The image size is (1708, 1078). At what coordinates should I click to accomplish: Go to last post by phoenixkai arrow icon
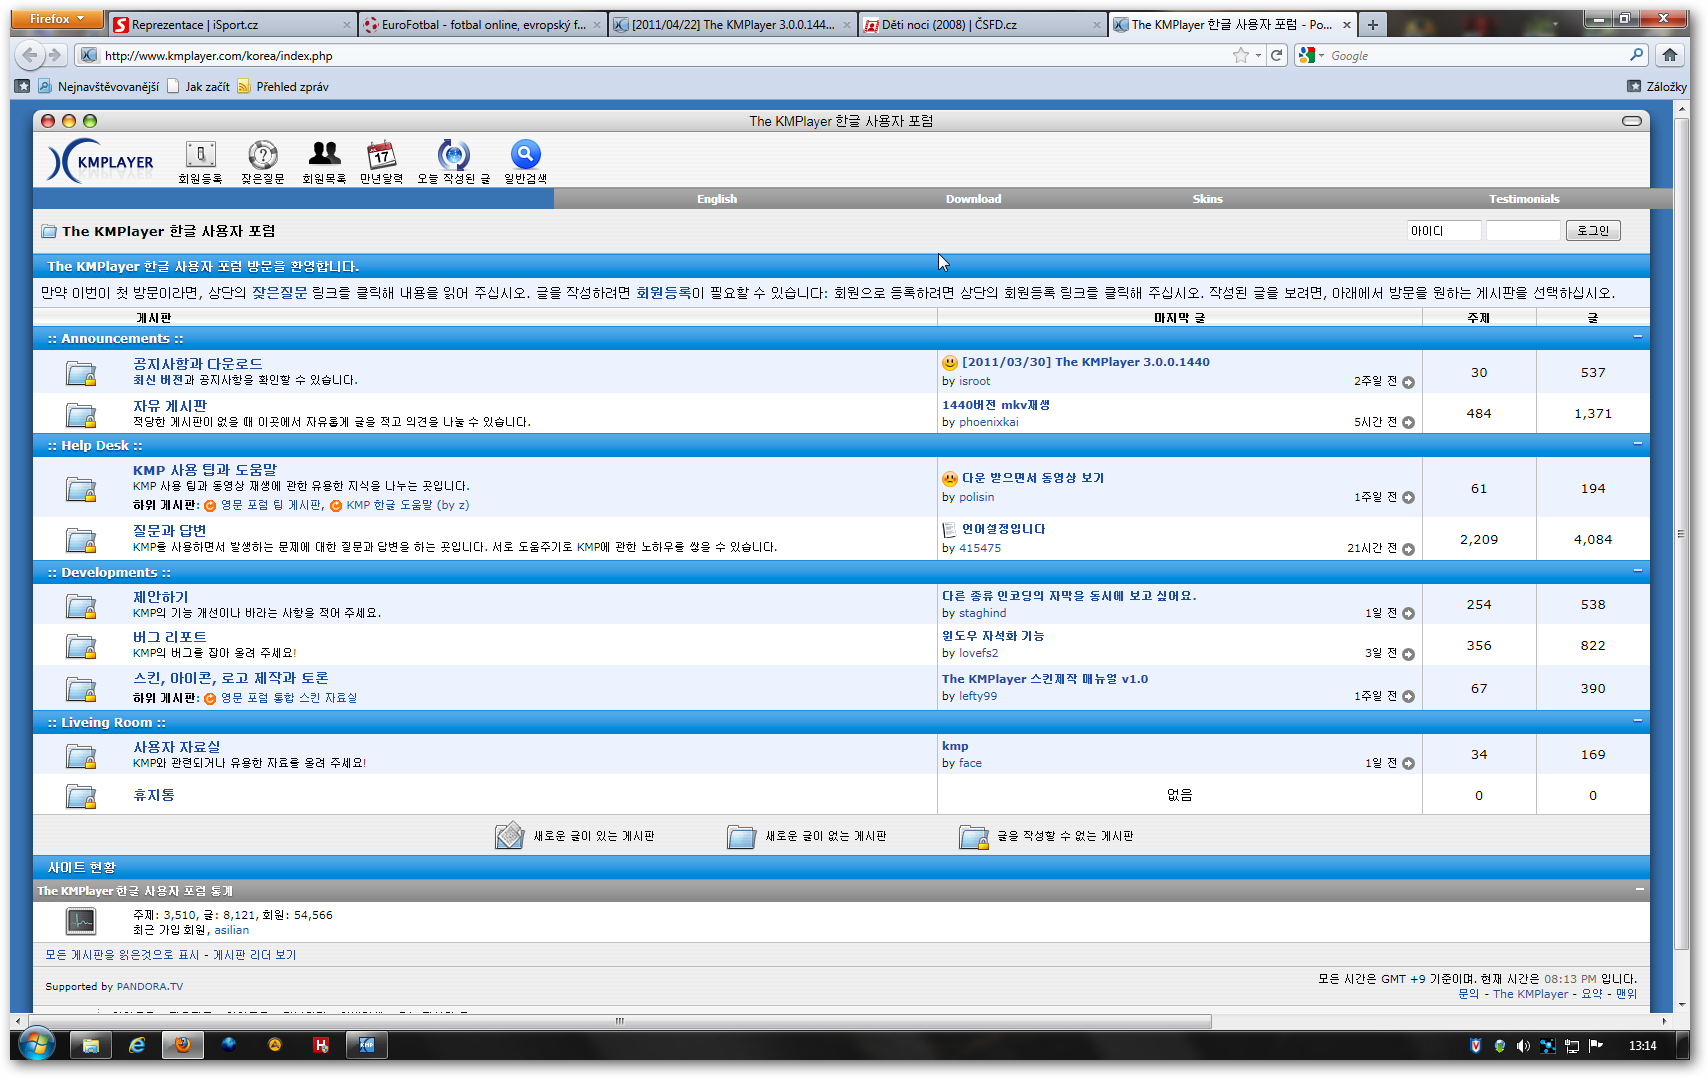[1408, 423]
